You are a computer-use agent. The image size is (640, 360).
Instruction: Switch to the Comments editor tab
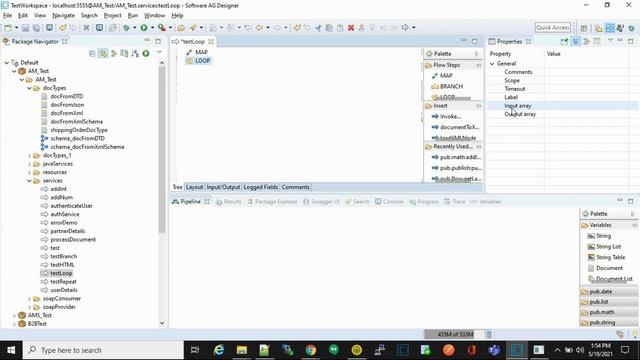(296, 187)
